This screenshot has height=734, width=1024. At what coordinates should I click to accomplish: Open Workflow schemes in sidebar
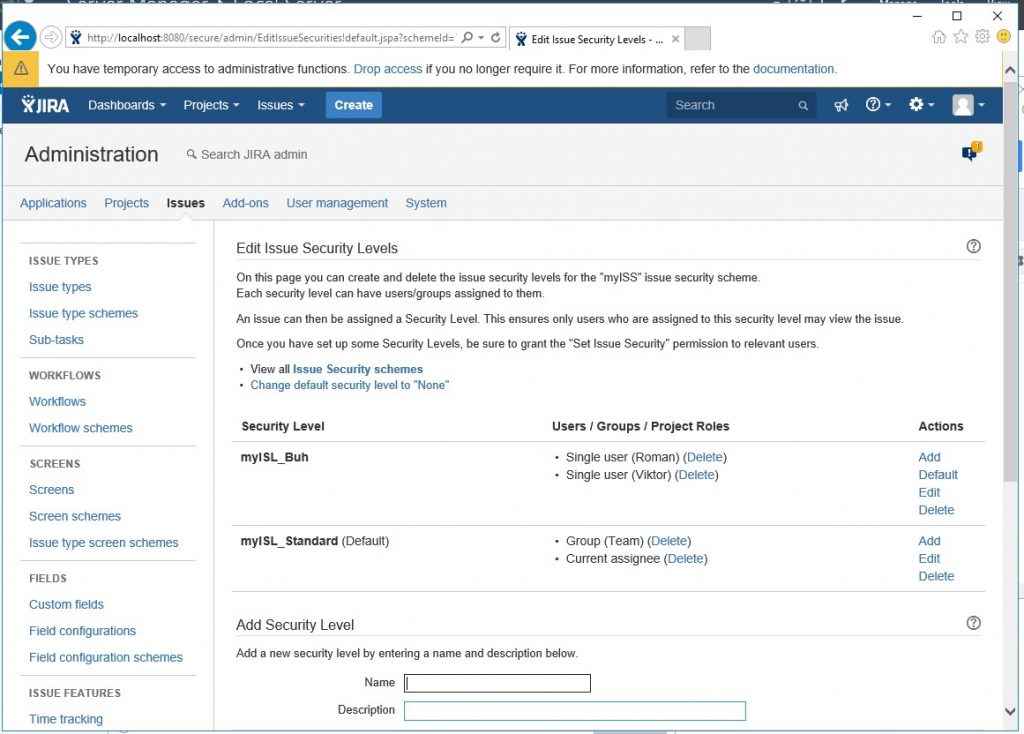[81, 428]
